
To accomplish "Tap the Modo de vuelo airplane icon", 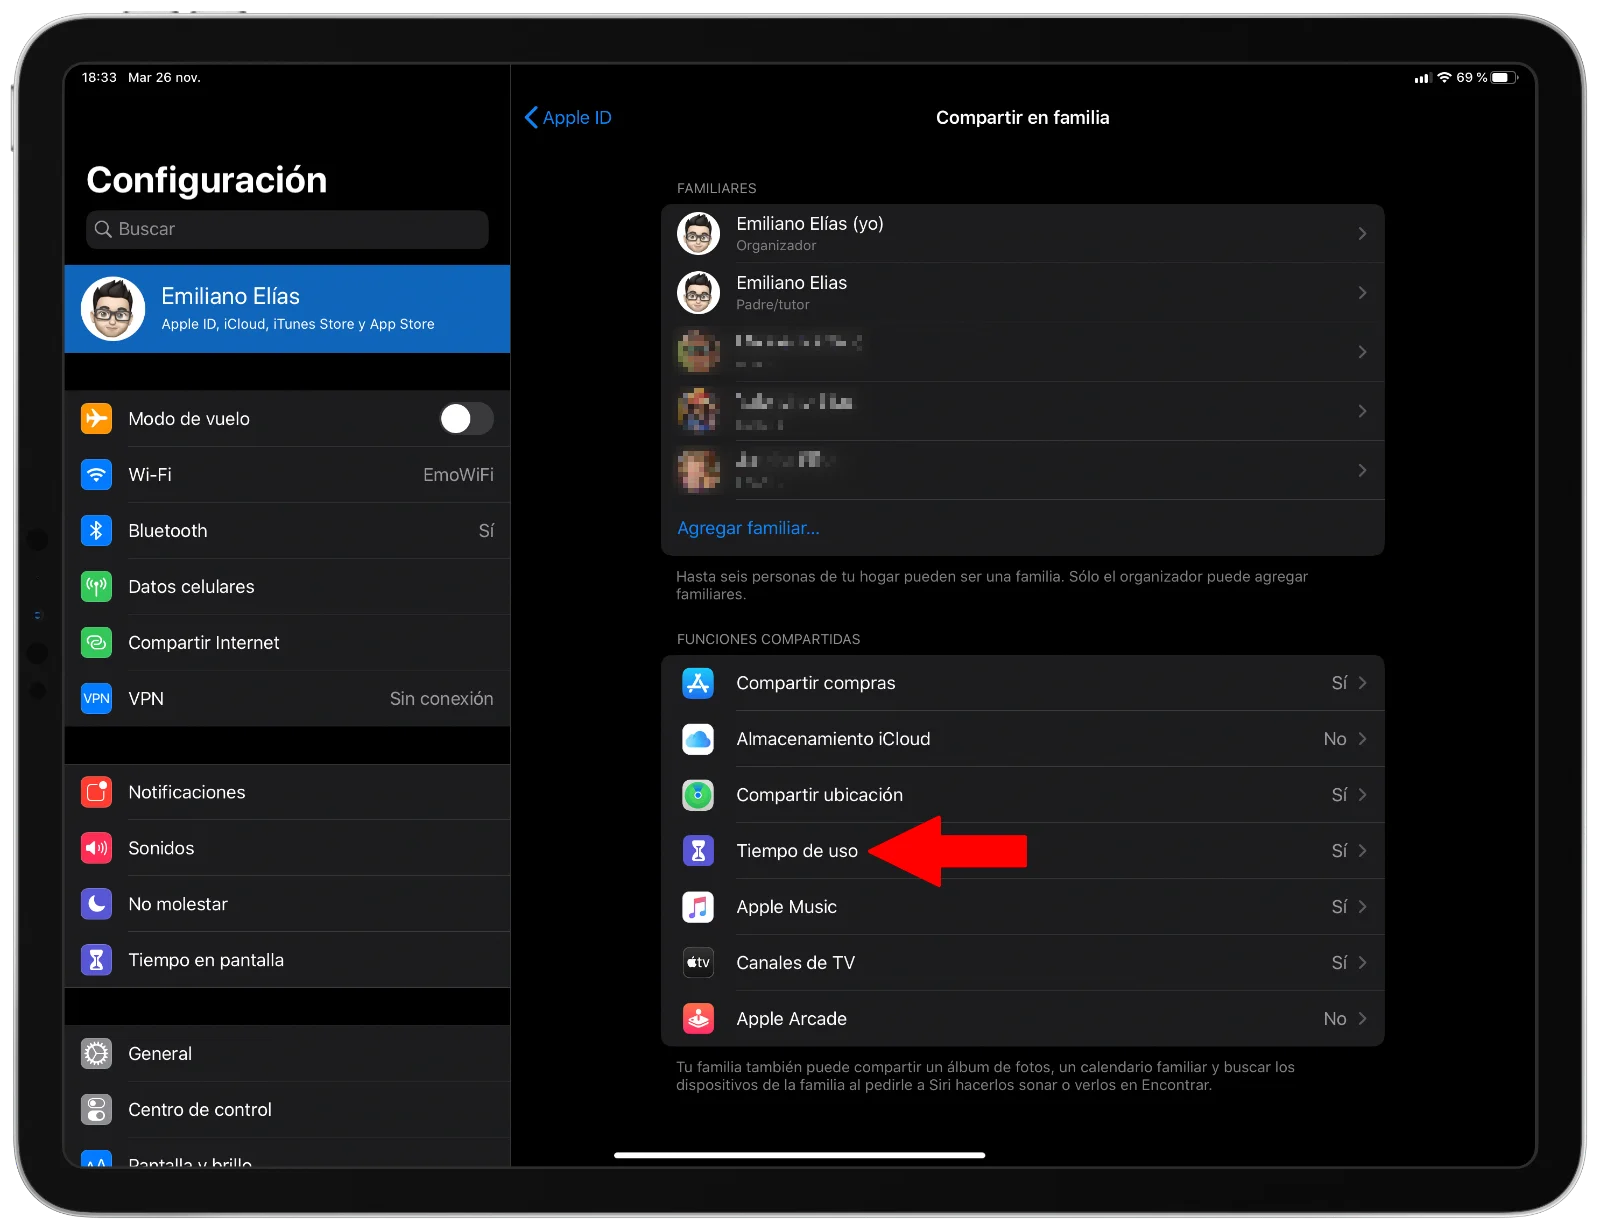I will (x=96, y=418).
